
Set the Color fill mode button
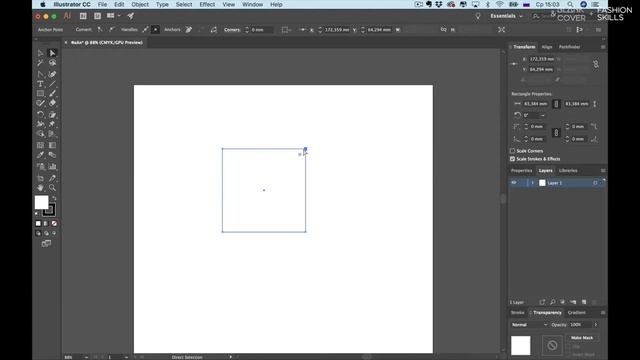(38, 224)
